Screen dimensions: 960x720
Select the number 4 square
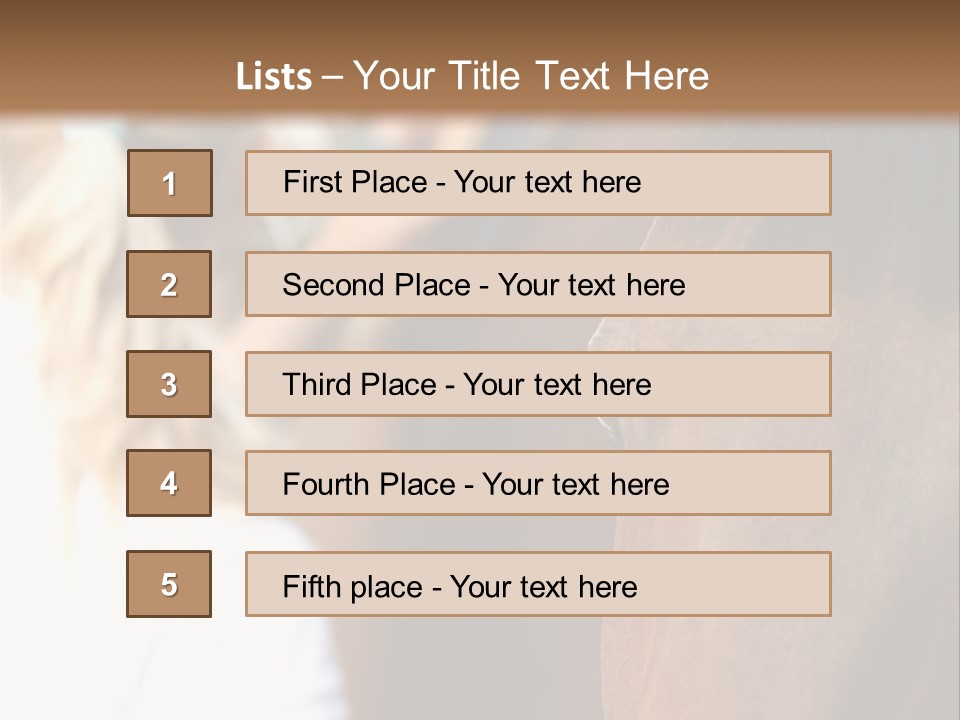pos(169,483)
